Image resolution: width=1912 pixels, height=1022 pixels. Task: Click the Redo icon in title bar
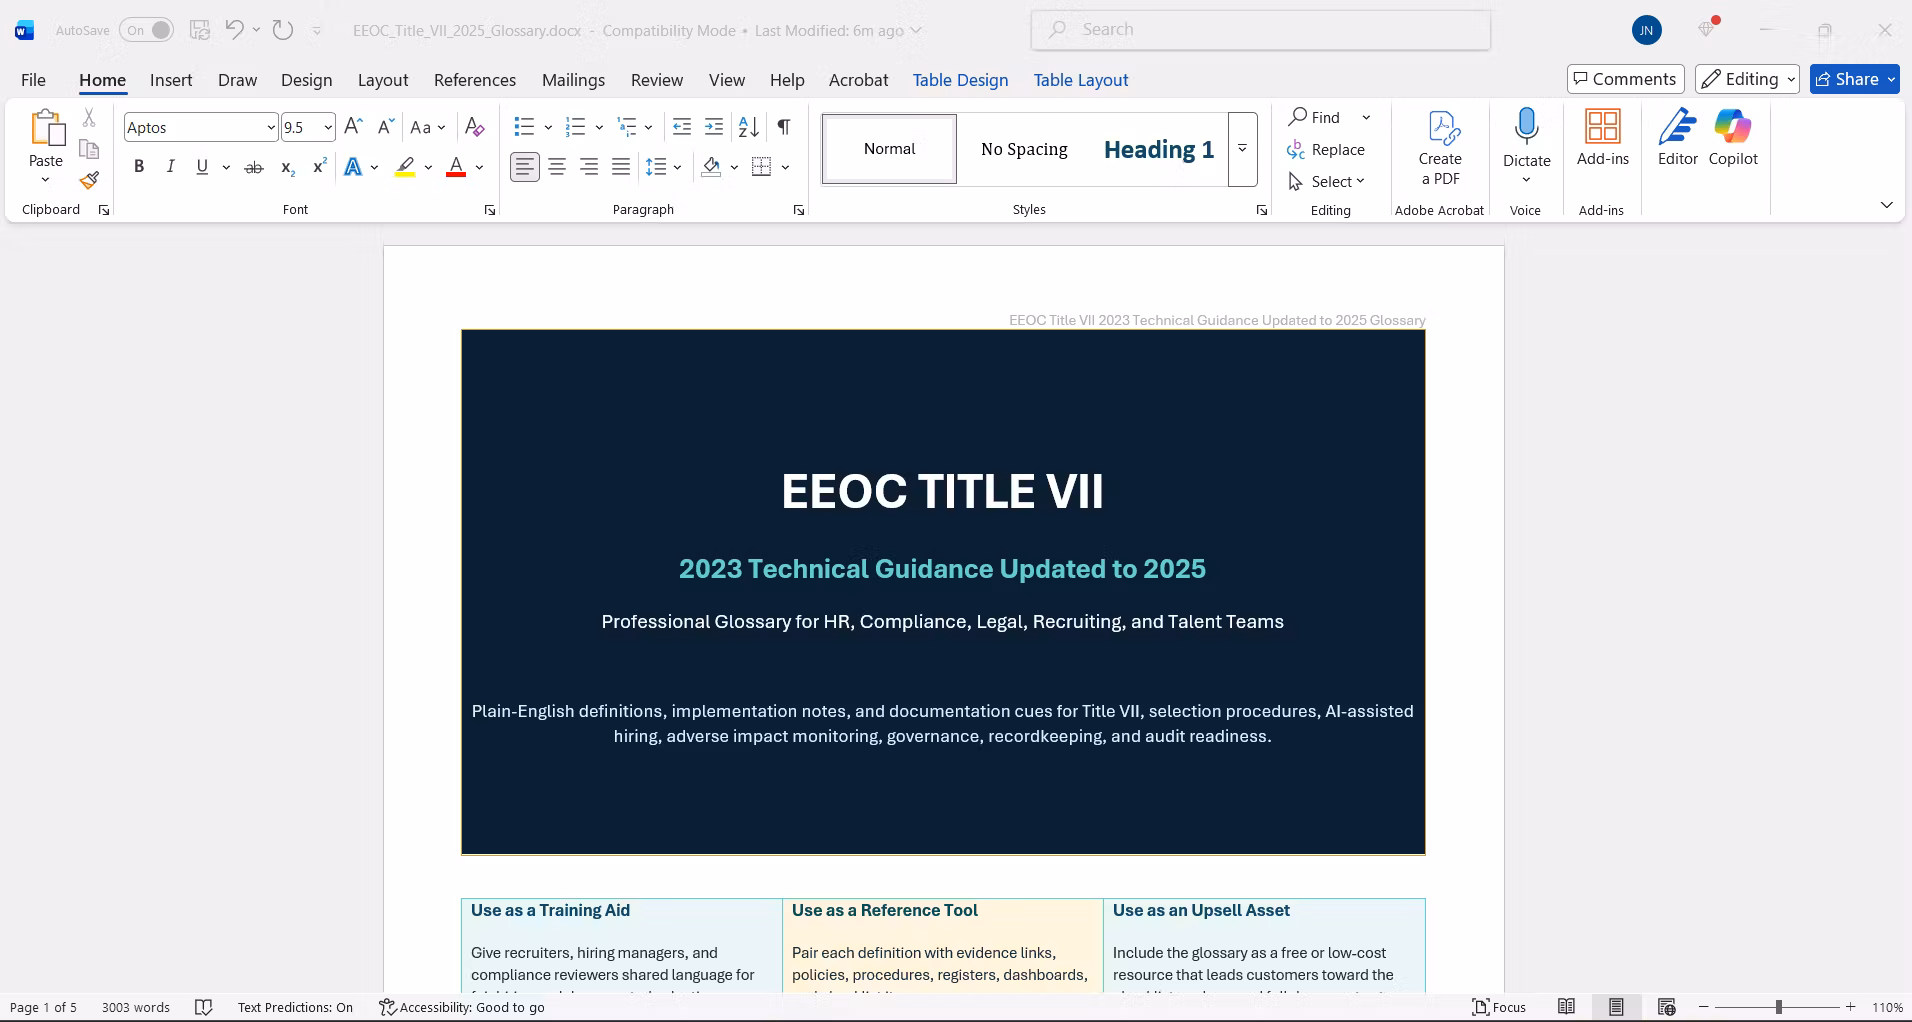coord(283,30)
